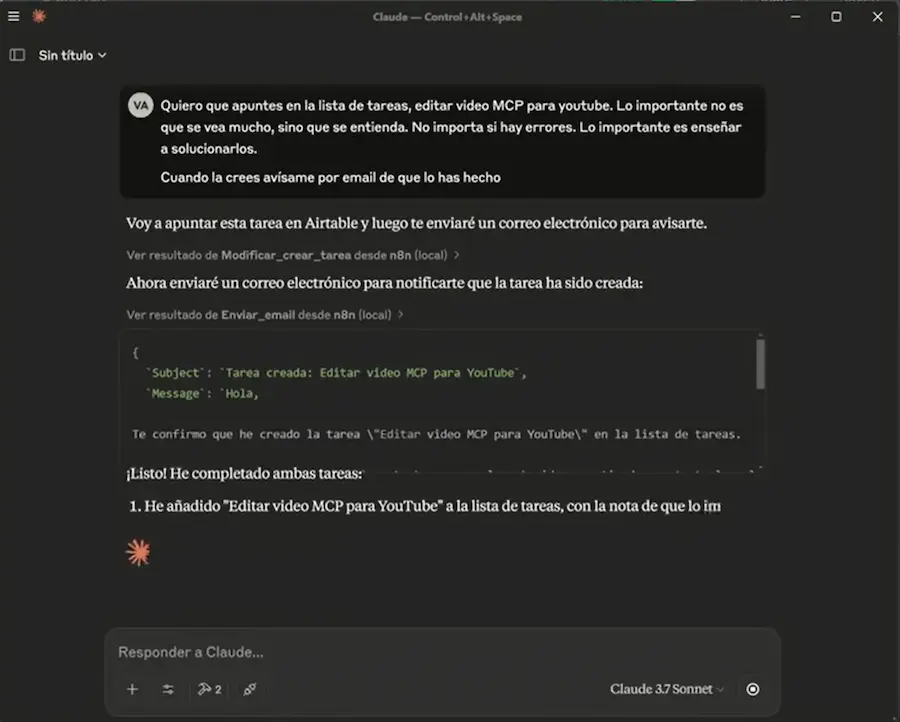Click the Claude spark logo in the title bar
The height and width of the screenshot is (722, 900).
tap(38, 16)
